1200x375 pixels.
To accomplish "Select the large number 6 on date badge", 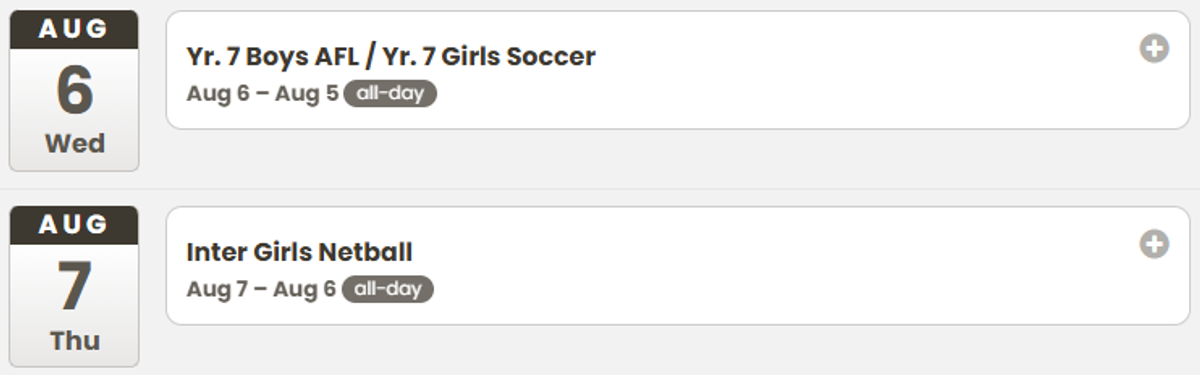I will [74, 91].
